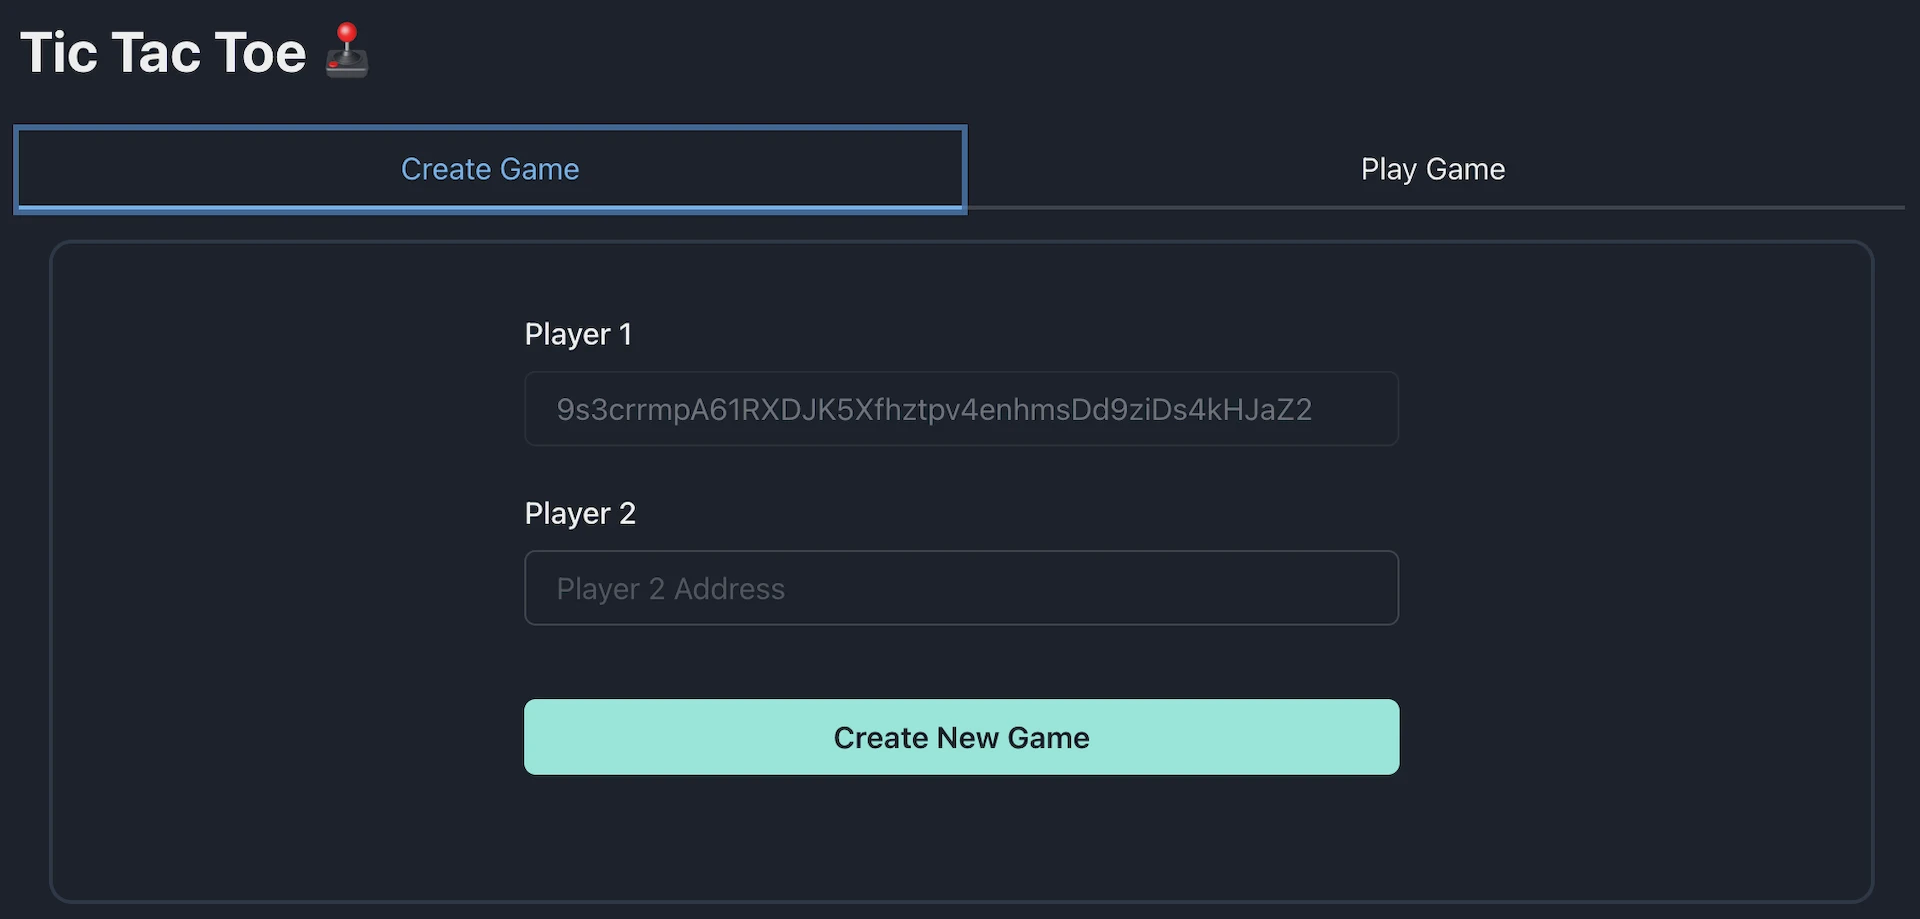The width and height of the screenshot is (1920, 919).
Task: Submit the form with Create New Game
Action: (x=961, y=737)
